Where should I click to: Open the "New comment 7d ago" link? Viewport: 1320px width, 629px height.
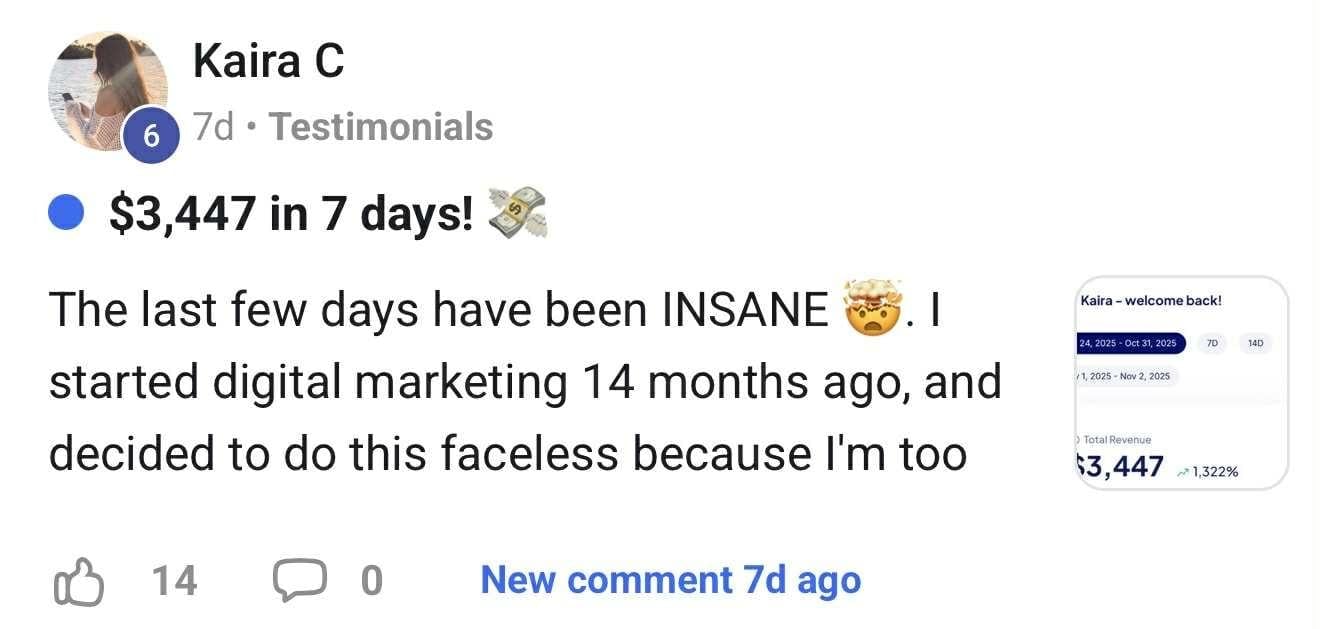pyautogui.click(x=670, y=580)
